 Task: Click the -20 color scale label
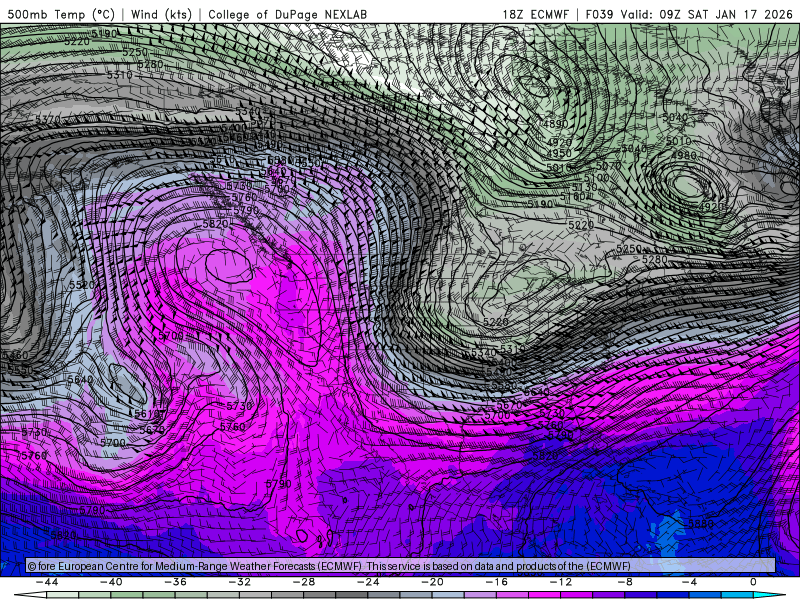[x=433, y=582]
